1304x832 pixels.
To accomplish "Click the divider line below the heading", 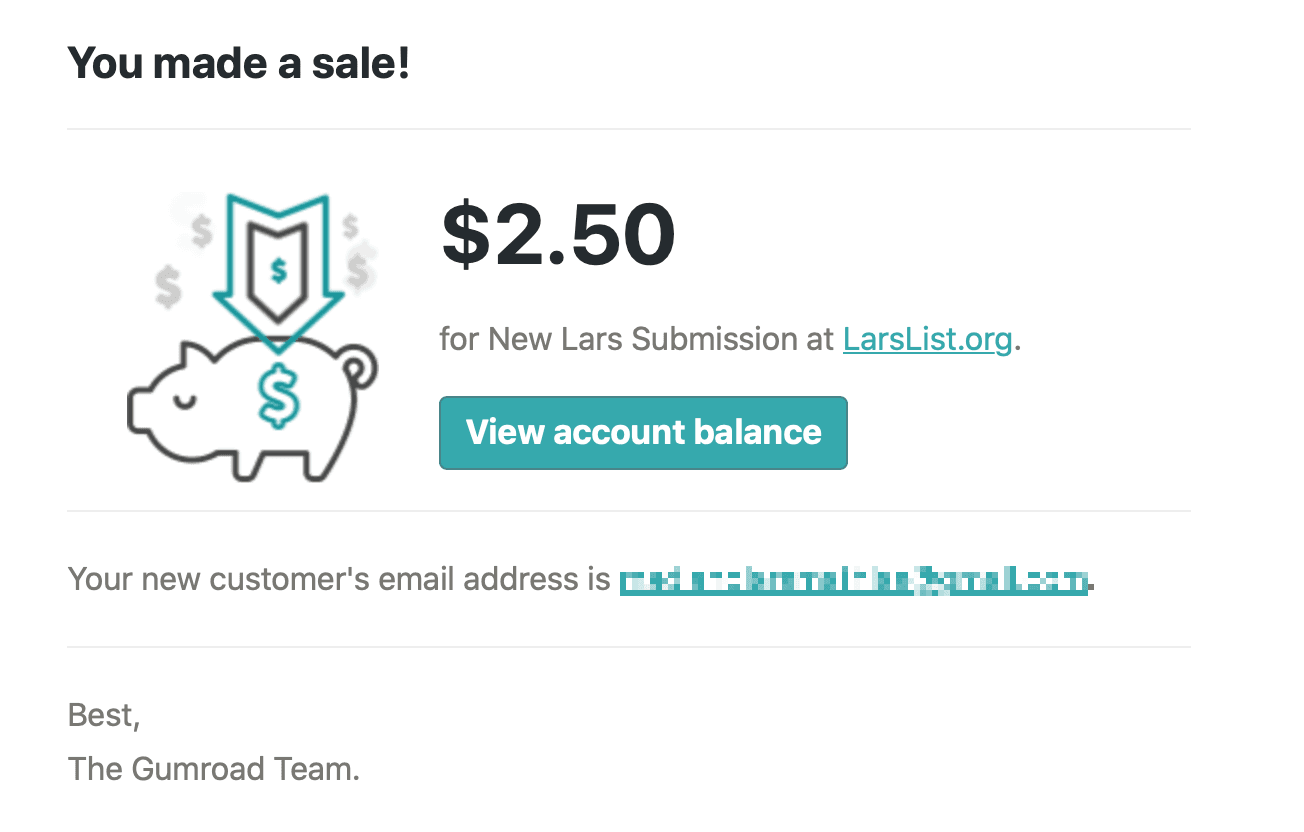I will [x=629, y=129].
